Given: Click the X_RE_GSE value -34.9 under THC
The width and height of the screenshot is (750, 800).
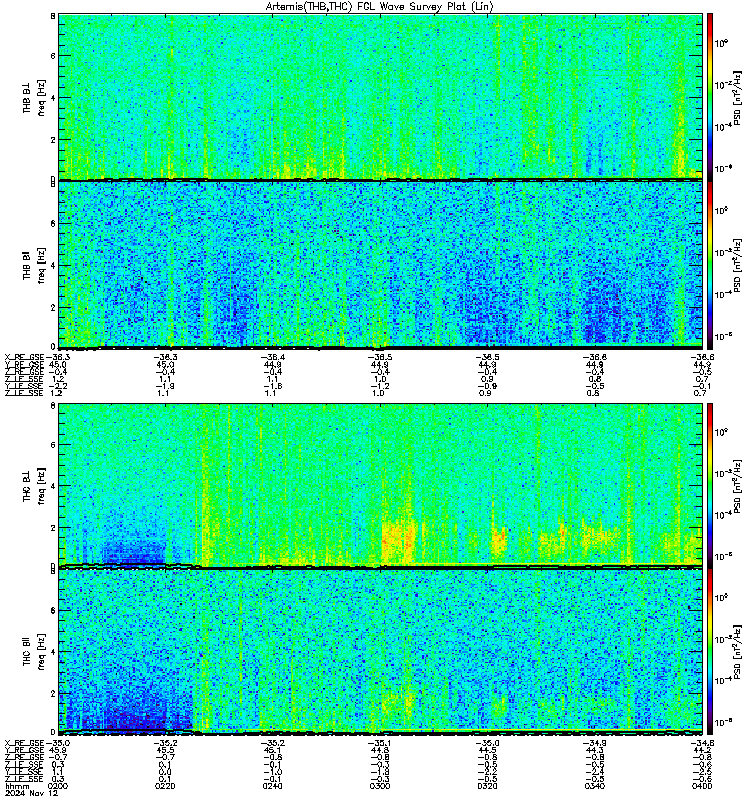Looking at the screenshot, I should tap(594, 743).
